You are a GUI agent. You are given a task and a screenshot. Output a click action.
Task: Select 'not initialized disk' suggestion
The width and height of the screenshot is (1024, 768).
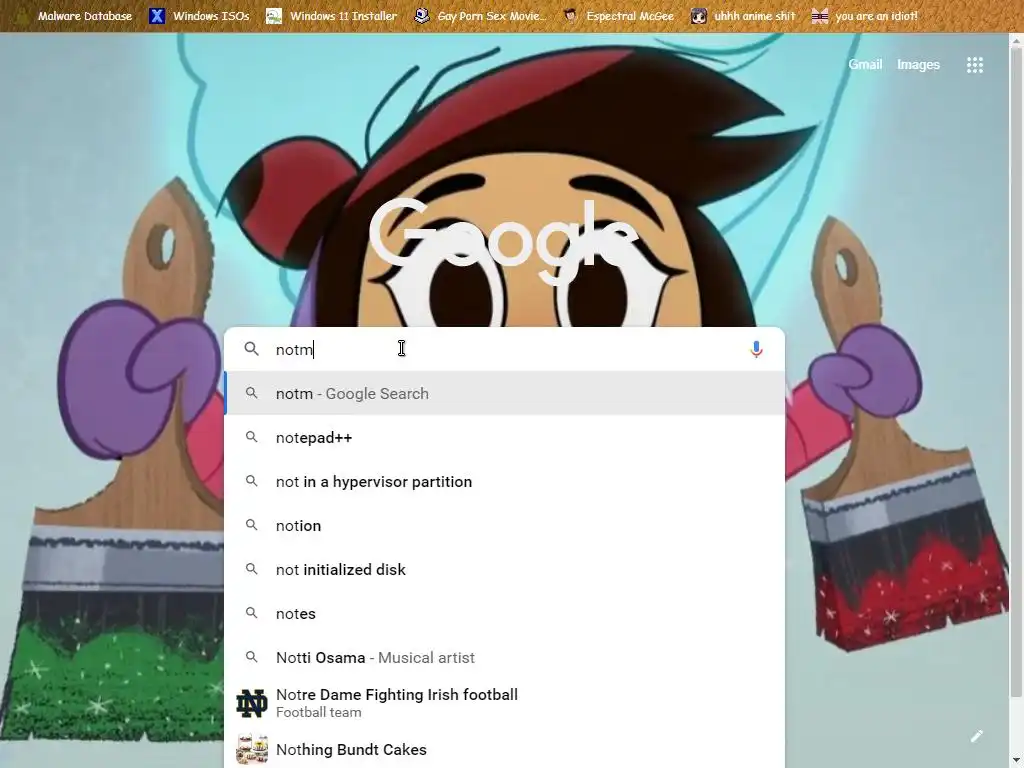coord(504,569)
